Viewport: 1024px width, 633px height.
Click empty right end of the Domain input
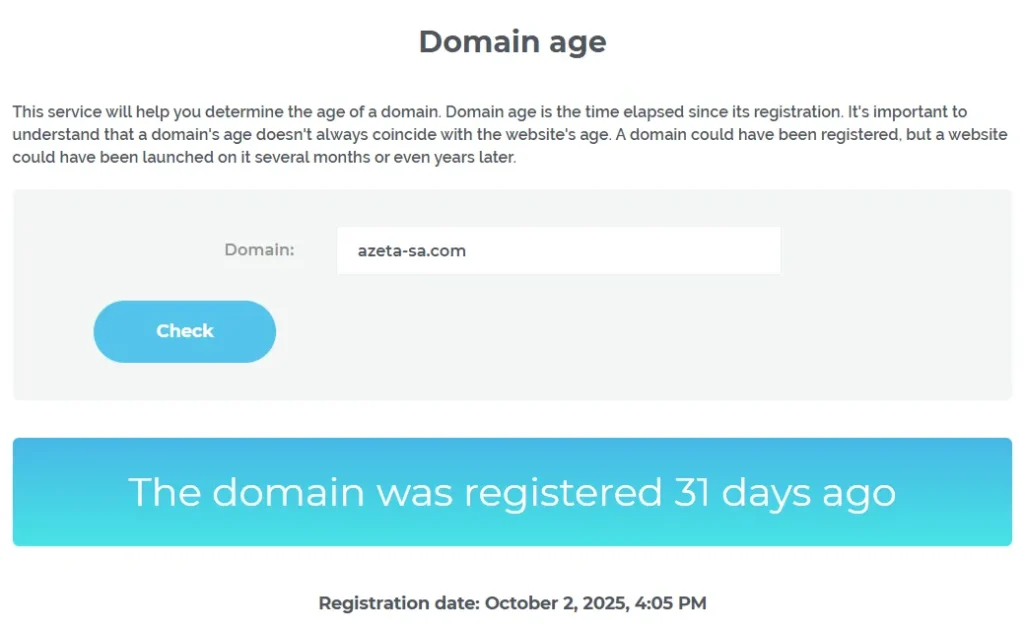point(740,251)
